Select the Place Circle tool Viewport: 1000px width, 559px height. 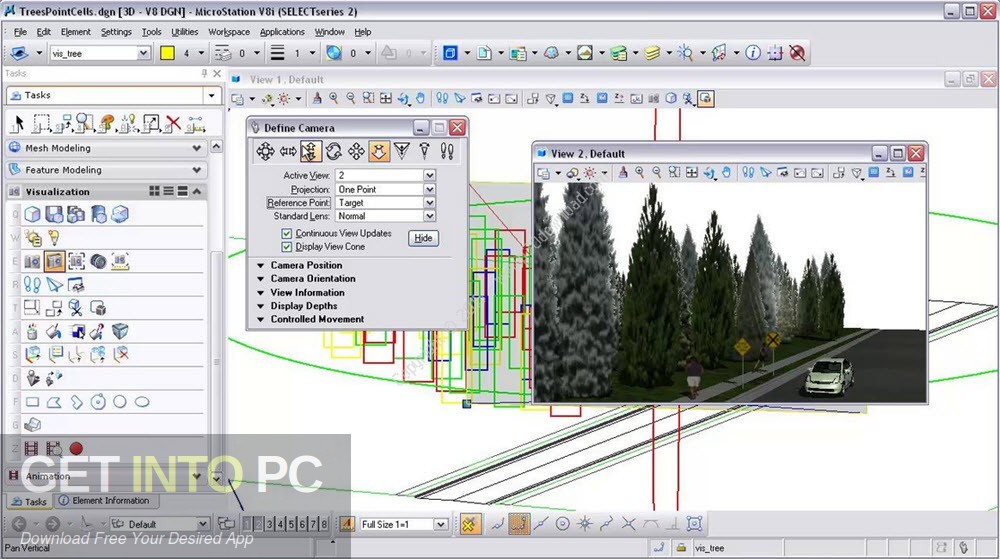[x=119, y=402]
